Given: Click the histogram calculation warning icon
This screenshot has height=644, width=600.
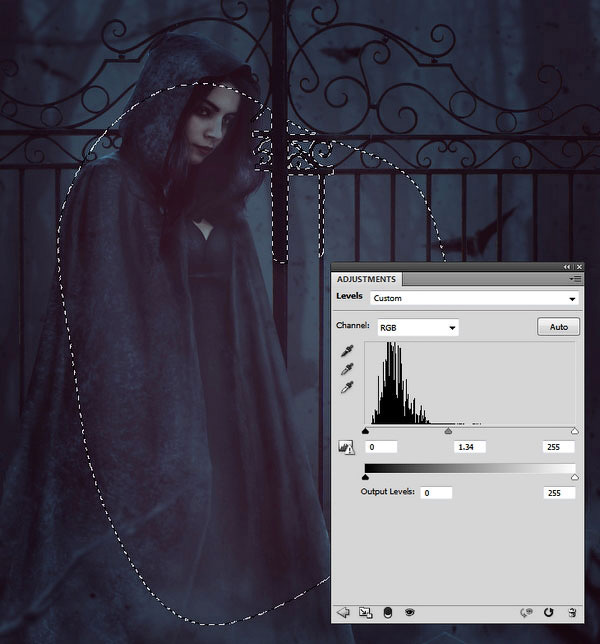Looking at the screenshot, I should tap(346, 447).
